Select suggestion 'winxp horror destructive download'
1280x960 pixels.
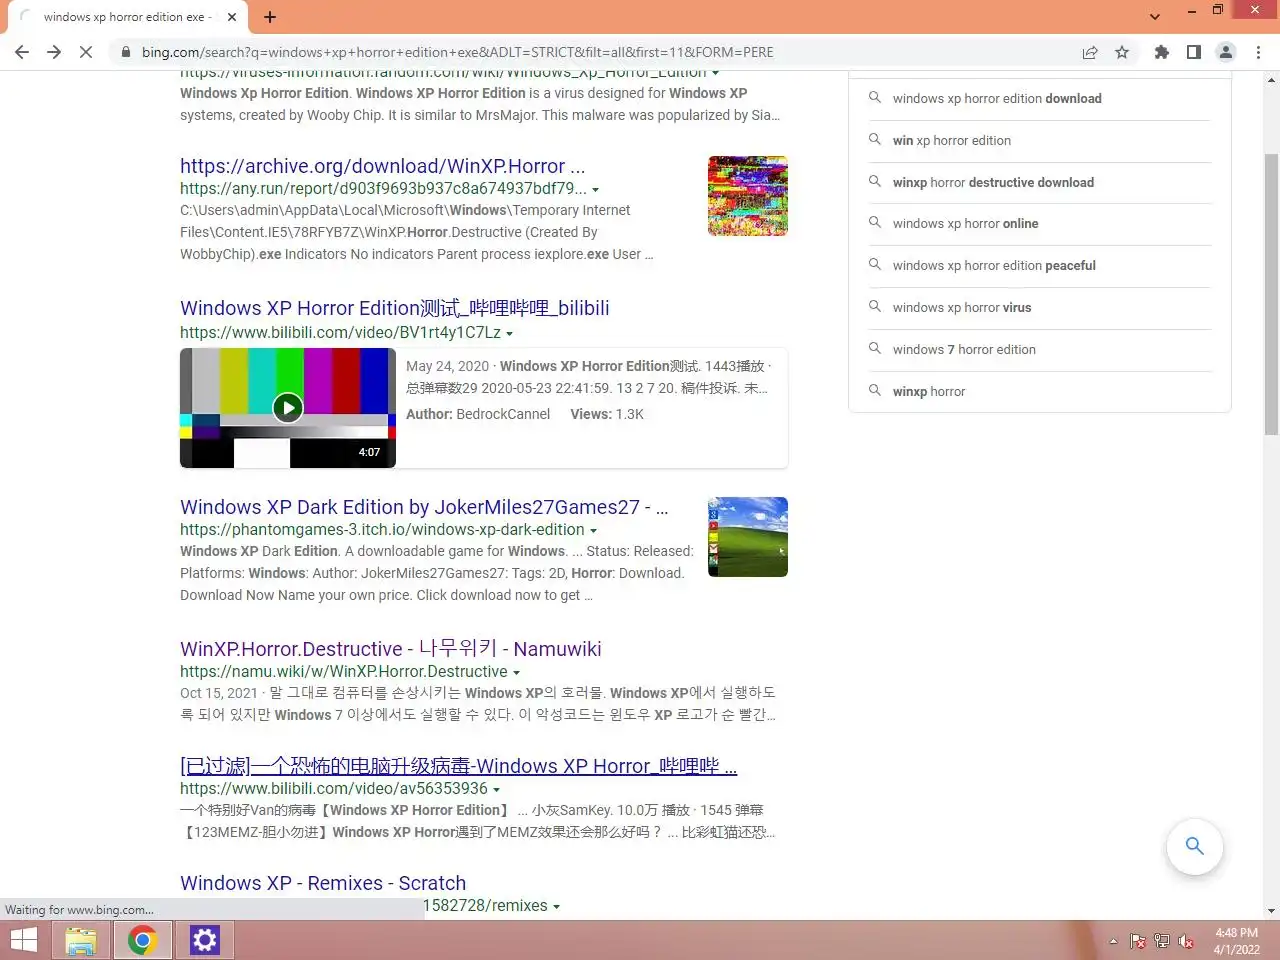click(x=993, y=182)
